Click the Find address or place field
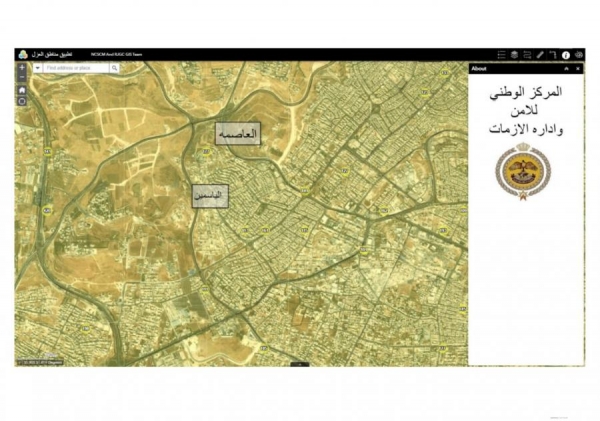Image resolution: width=600 pixels, height=421 pixels. click(x=75, y=68)
